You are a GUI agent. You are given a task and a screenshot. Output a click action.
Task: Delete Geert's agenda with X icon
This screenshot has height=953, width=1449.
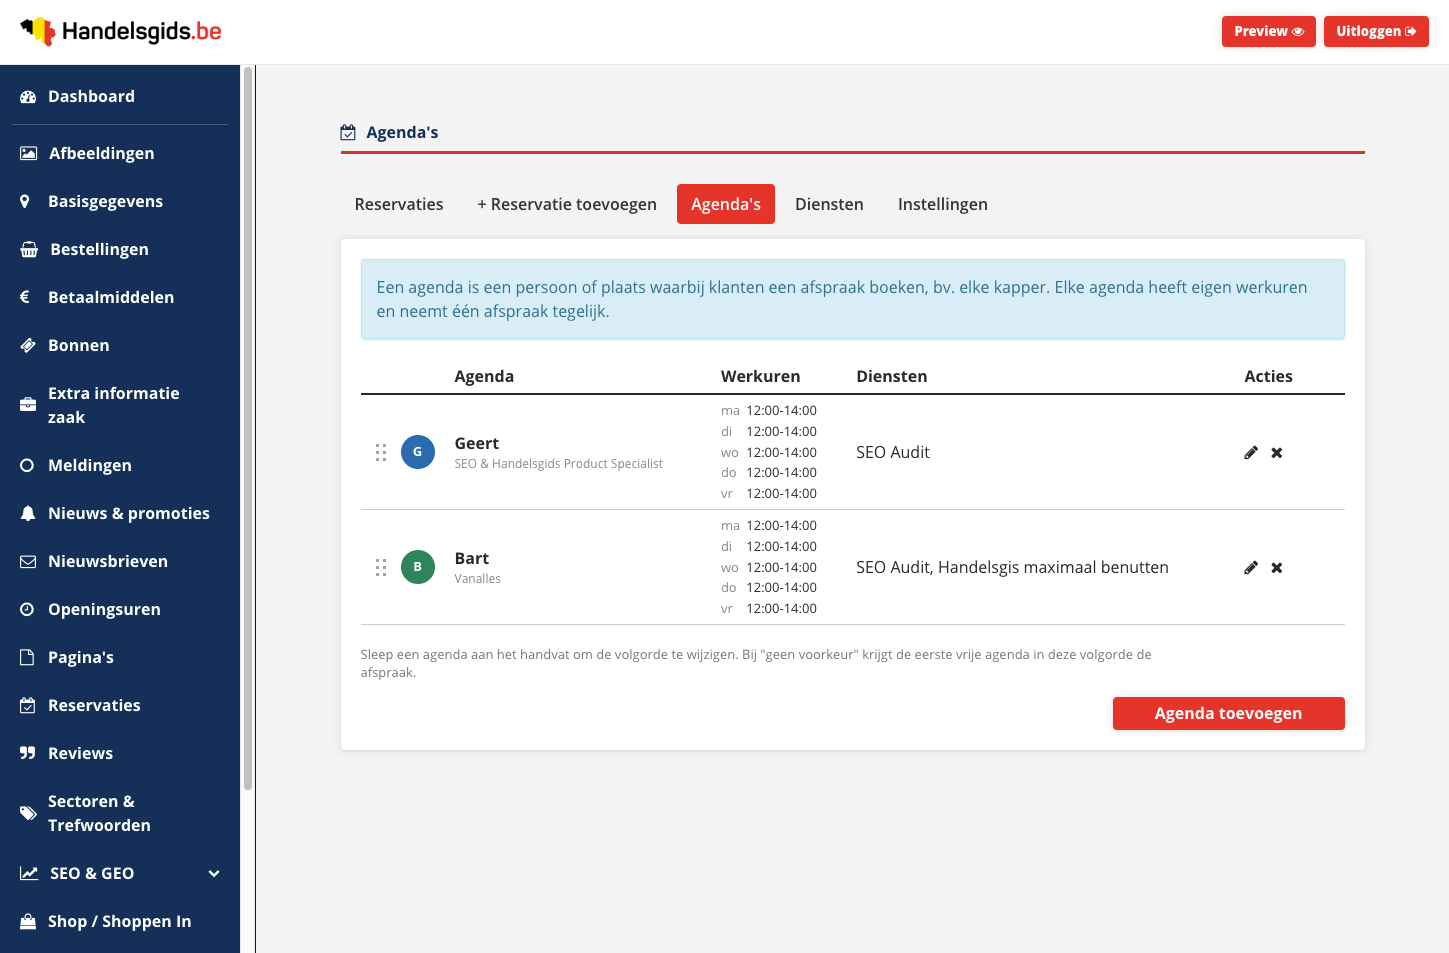point(1277,453)
